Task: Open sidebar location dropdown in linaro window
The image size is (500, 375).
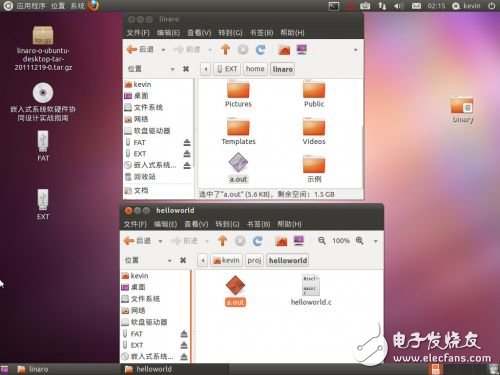Action: (172, 69)
